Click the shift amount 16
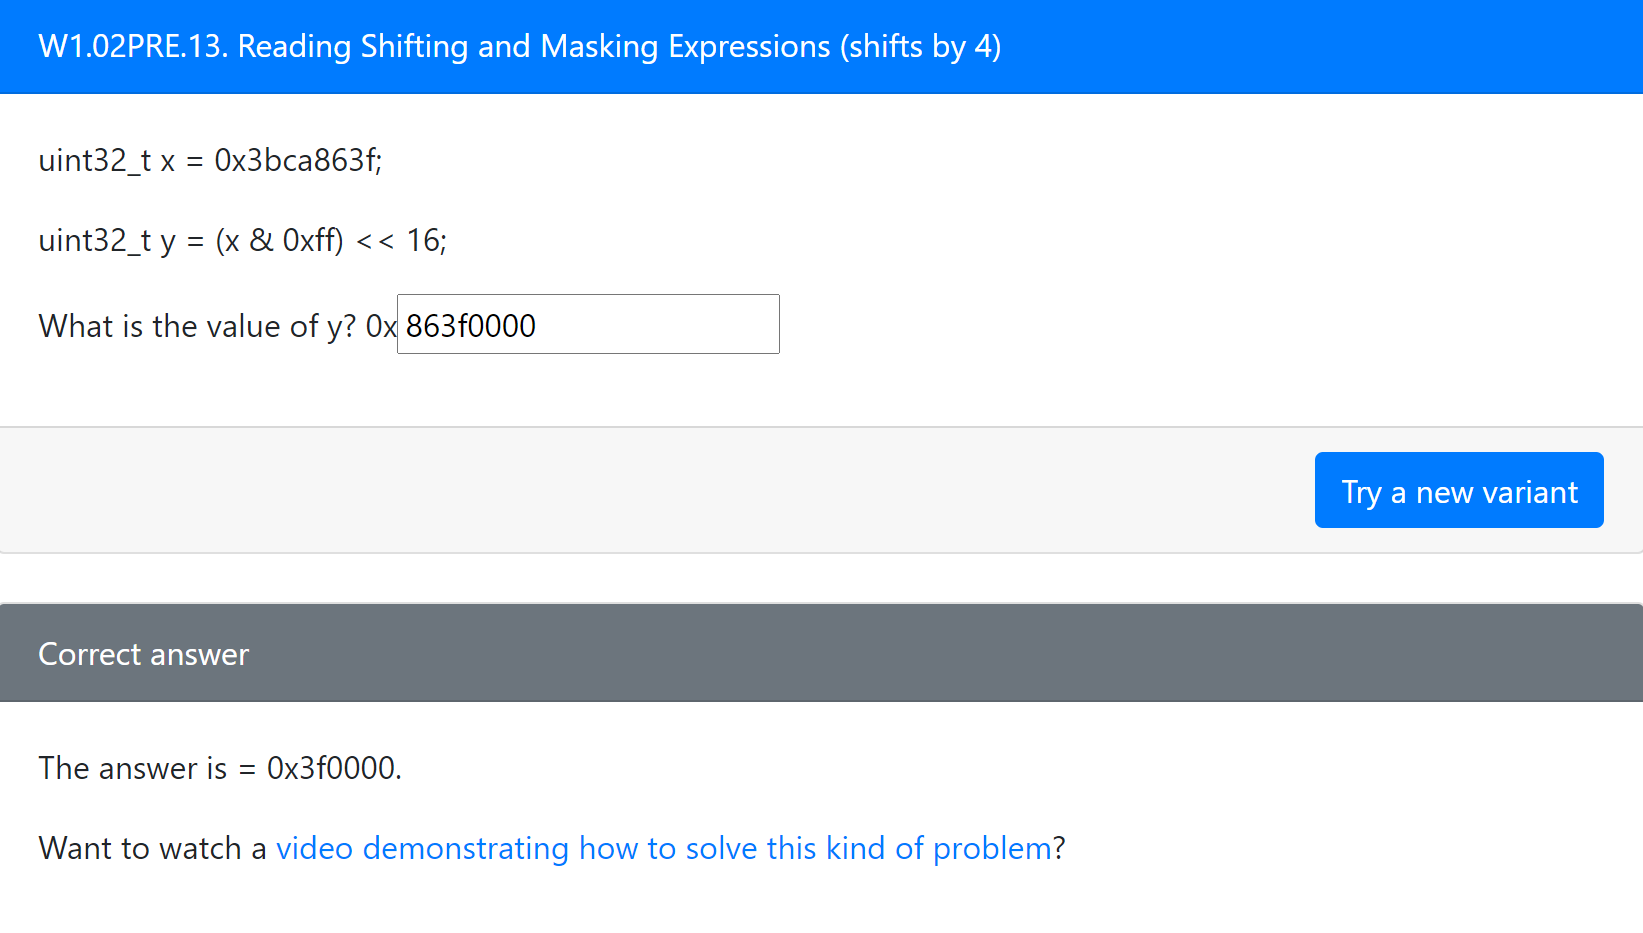 423,240
